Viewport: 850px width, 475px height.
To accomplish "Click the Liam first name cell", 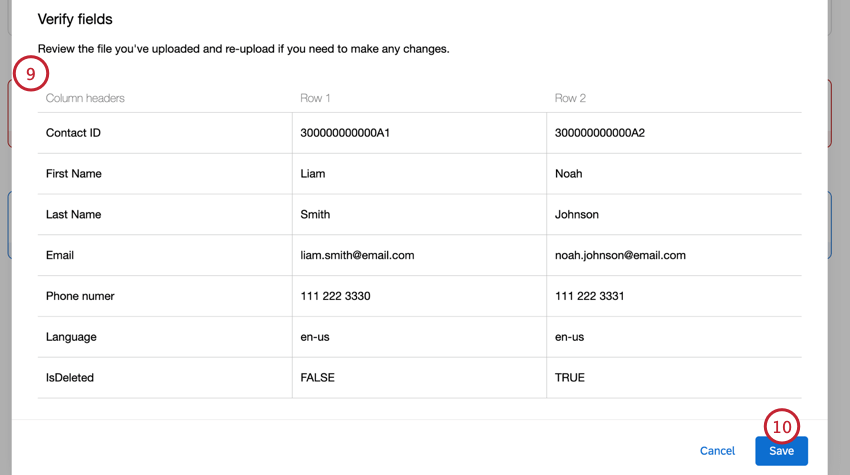I will 313,174.
